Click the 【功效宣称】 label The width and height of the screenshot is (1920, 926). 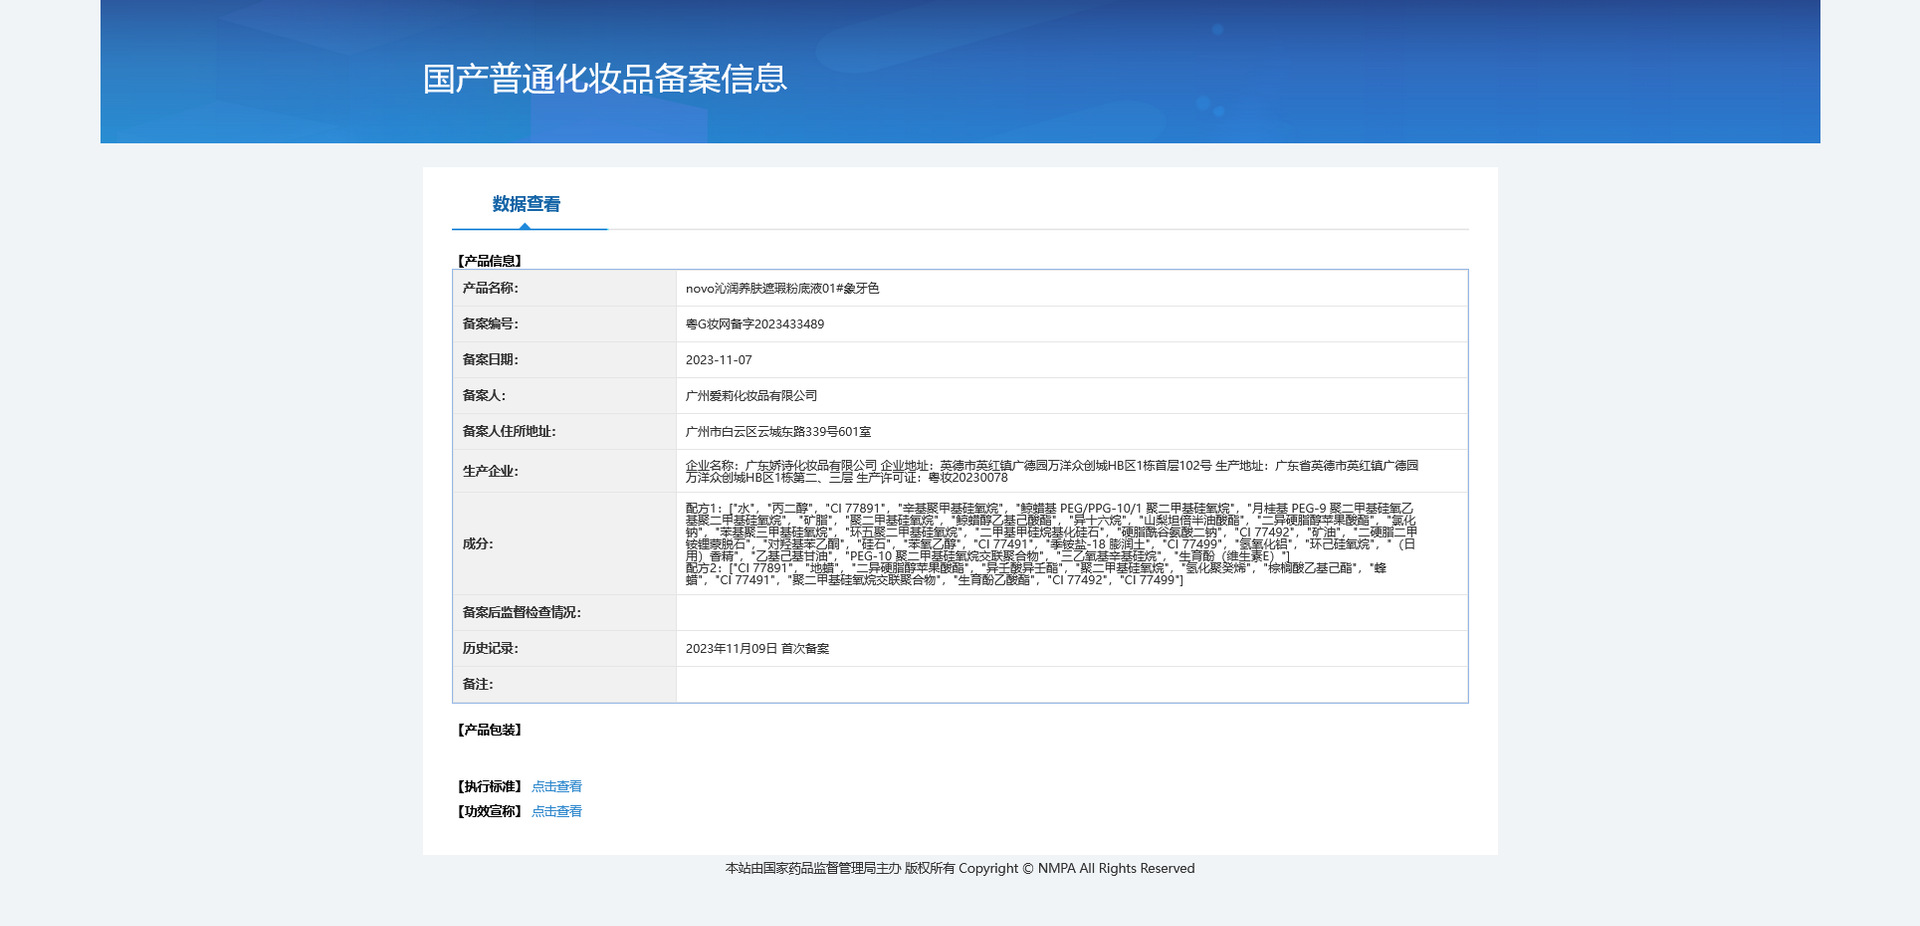coord(490,811)
